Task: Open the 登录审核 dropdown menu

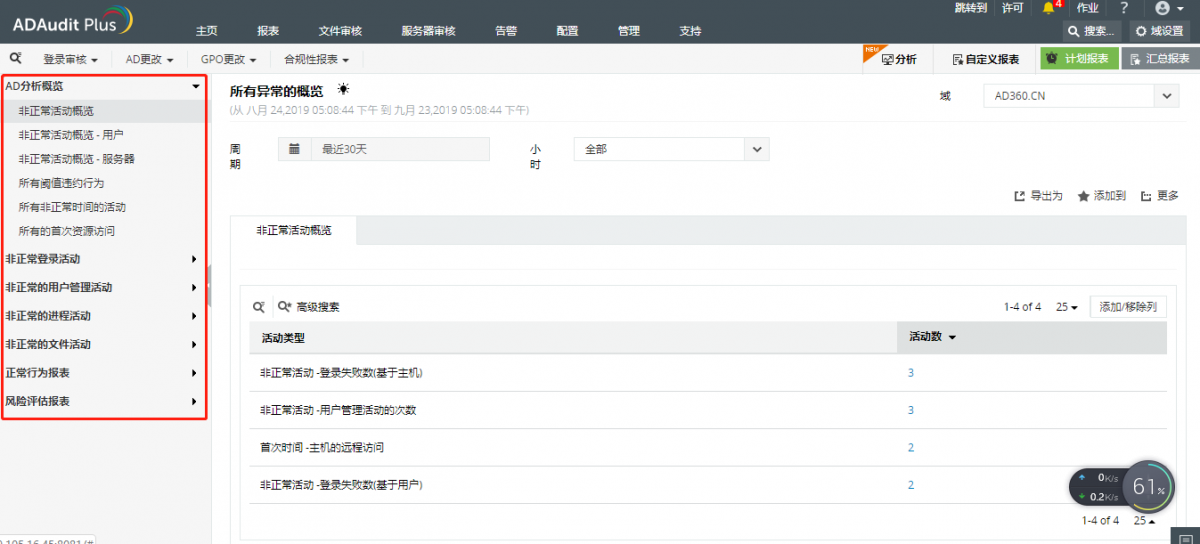Action: tap(70, 60)
